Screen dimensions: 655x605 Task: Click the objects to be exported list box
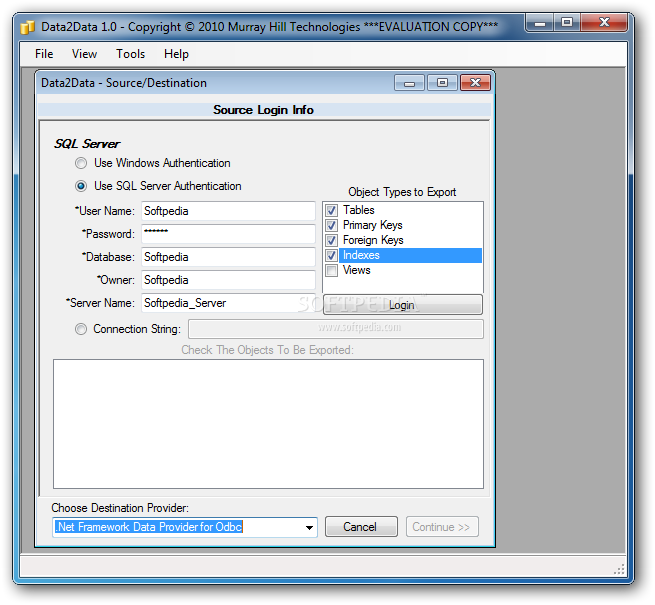tap(268, 424)
